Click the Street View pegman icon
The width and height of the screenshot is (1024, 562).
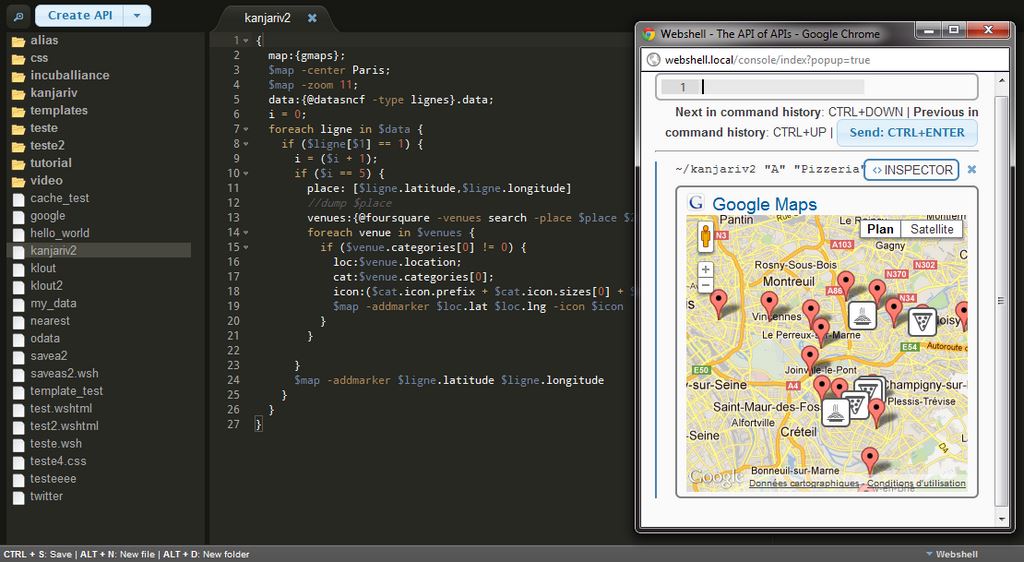[x=705, y=236]
